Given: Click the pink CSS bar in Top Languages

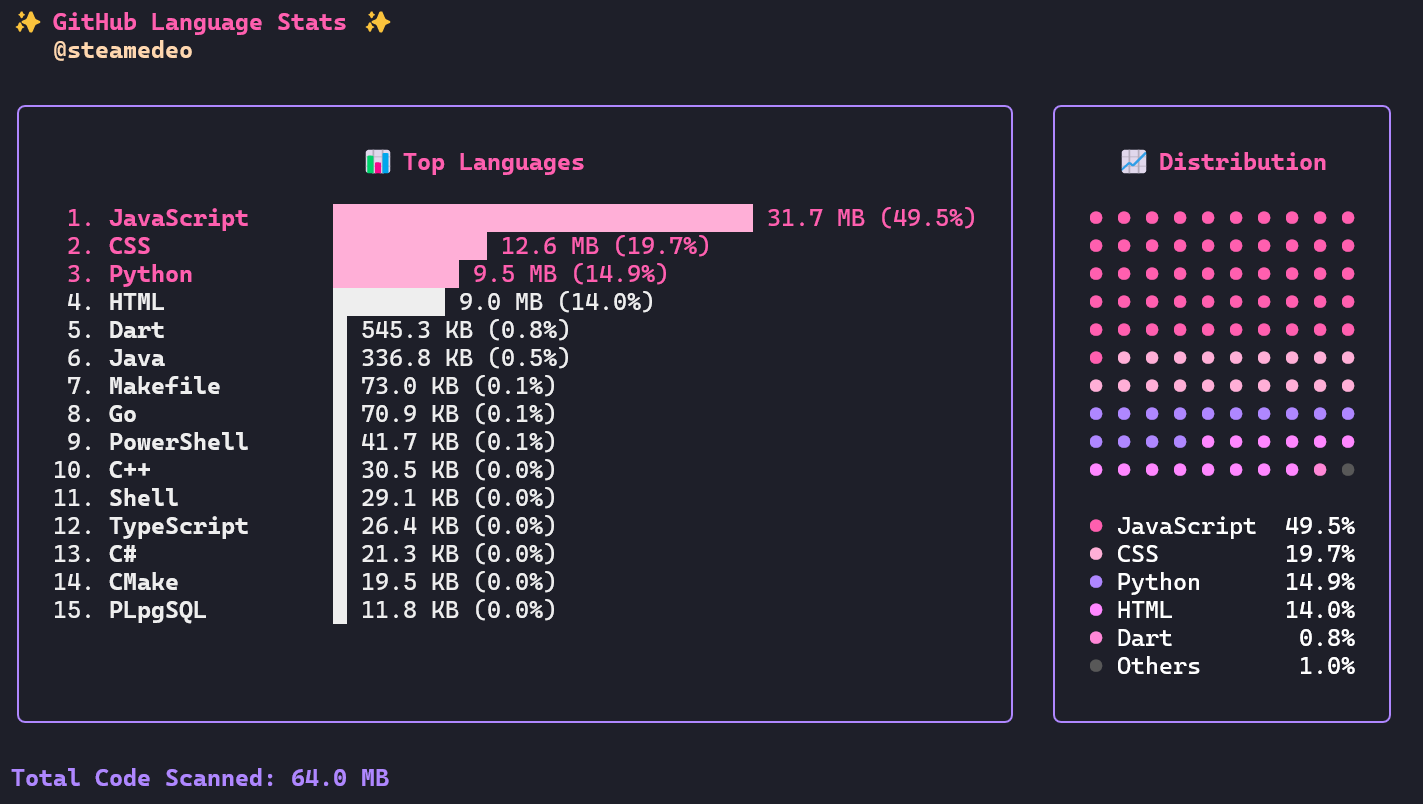Looking at the screenshot, I should coord(410,246).
